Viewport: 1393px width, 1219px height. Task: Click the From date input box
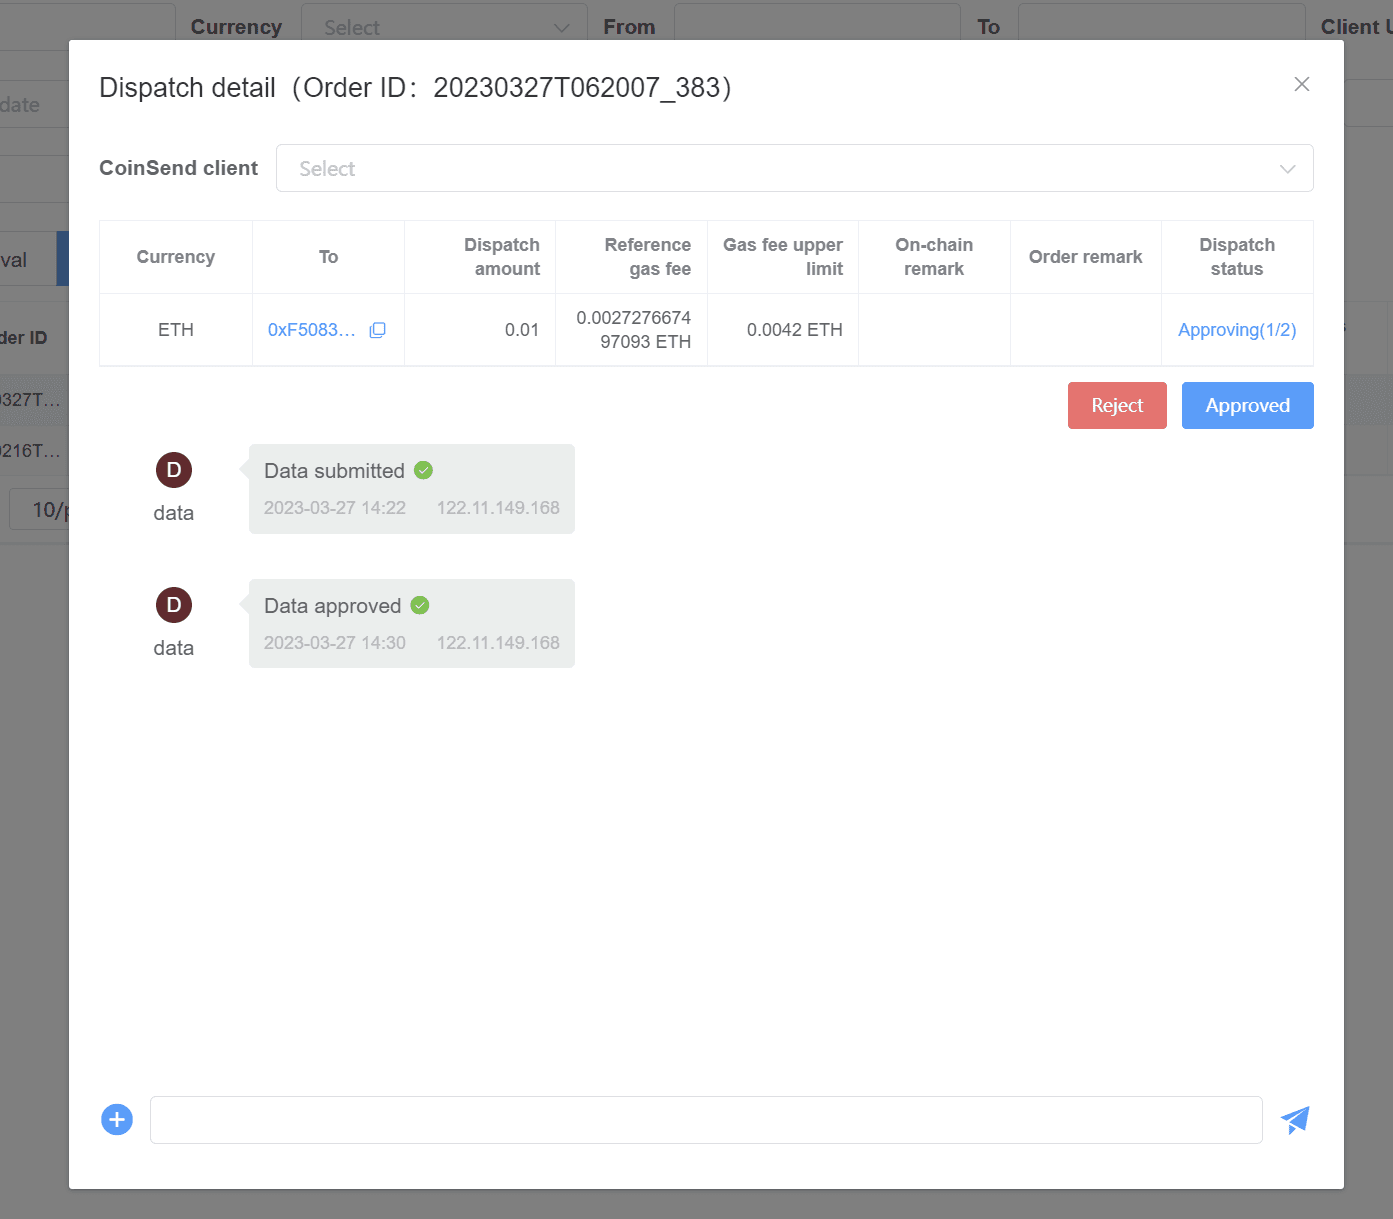[x=817, y=23]
